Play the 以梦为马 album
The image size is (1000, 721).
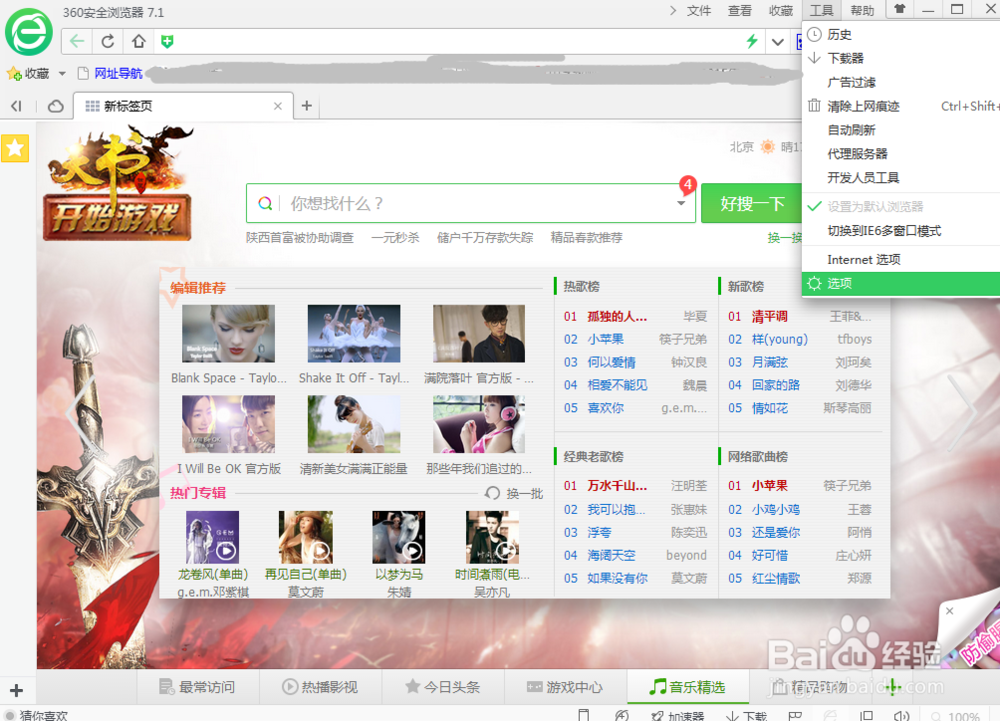point(399,537)
